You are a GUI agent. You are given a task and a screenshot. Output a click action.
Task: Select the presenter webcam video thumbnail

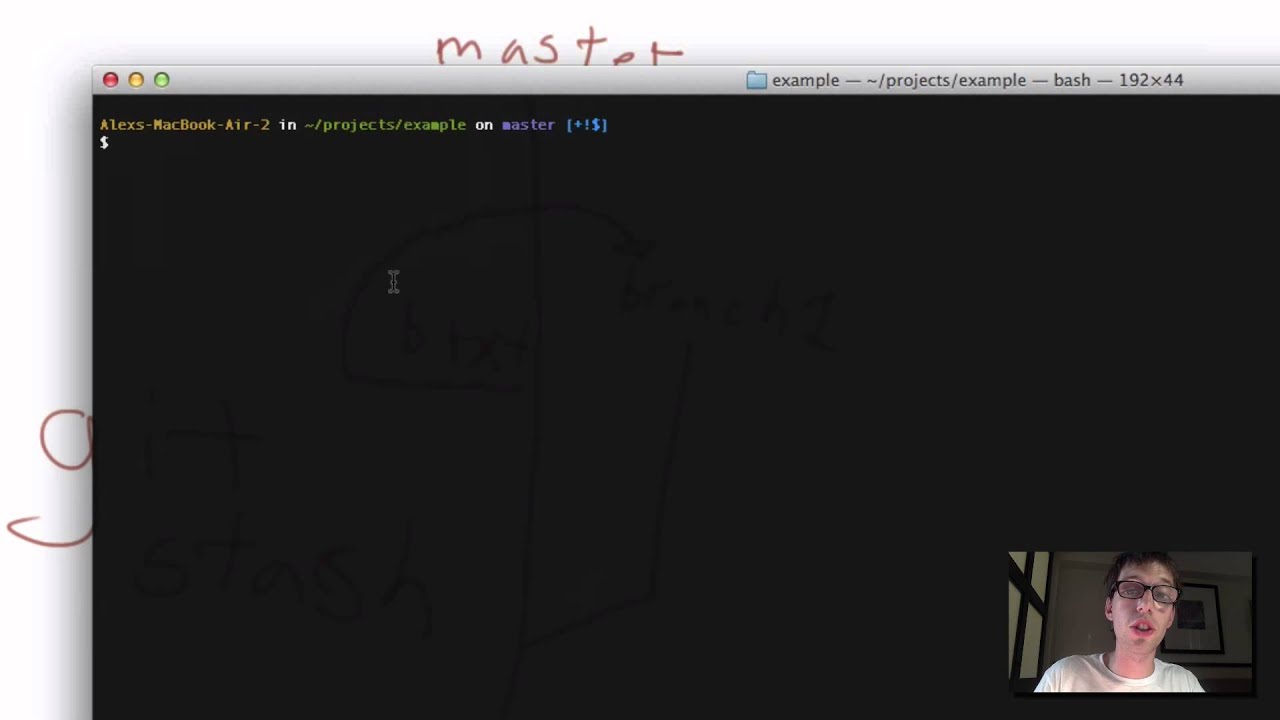click(x=1130, y=622)
